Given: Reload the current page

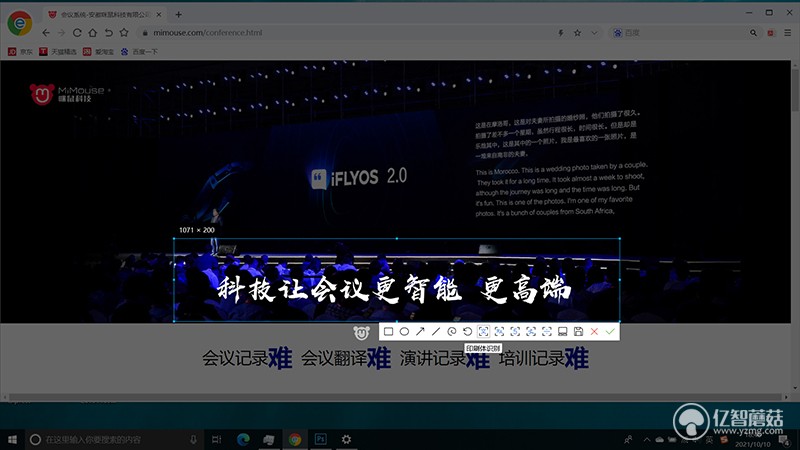Looking at the screenshot, I should (x=77, y=33).
